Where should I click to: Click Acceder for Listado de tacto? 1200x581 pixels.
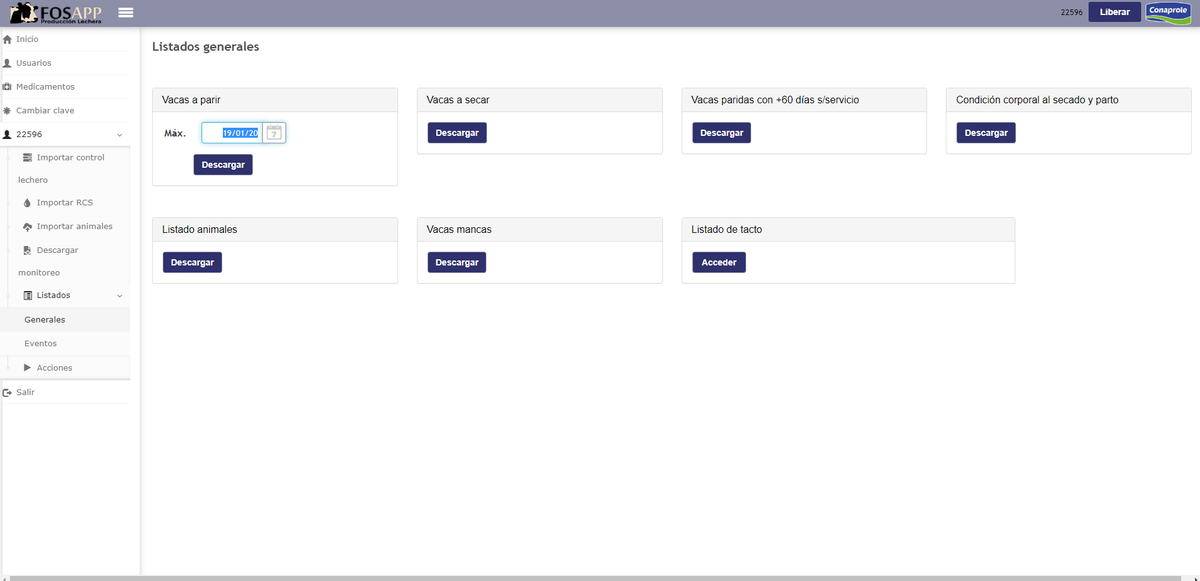[x=719, y=262]
